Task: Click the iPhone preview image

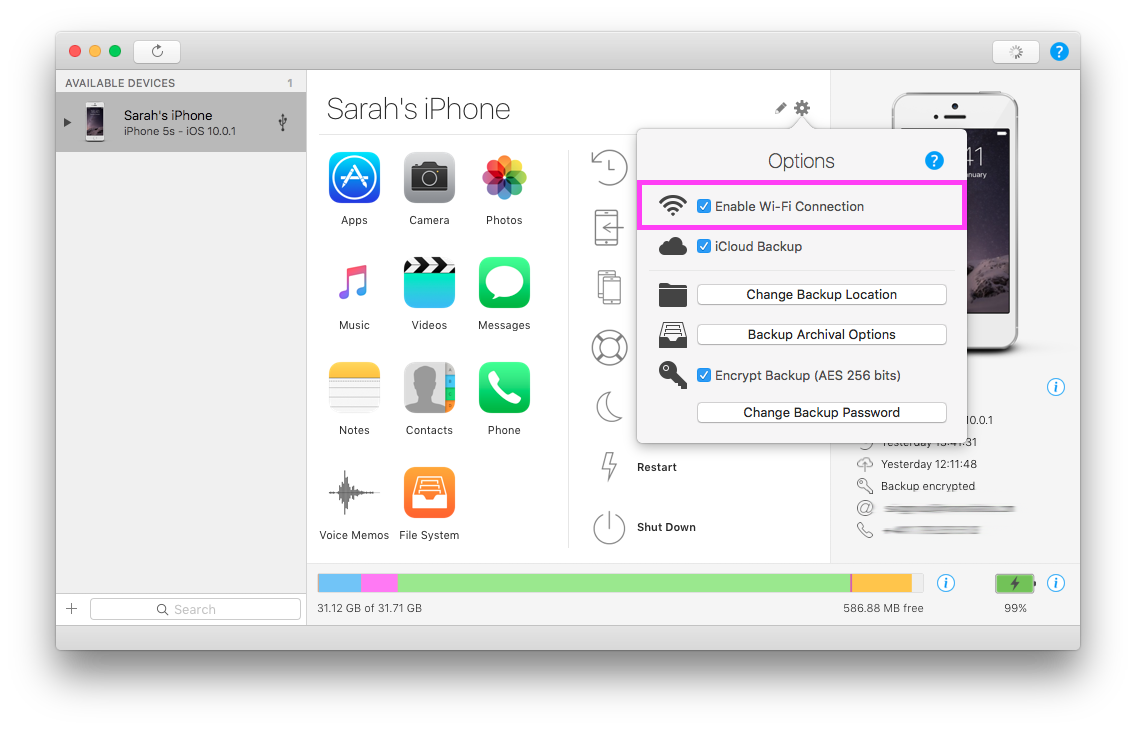Action: pyautogui.click(x=991, y=221)
